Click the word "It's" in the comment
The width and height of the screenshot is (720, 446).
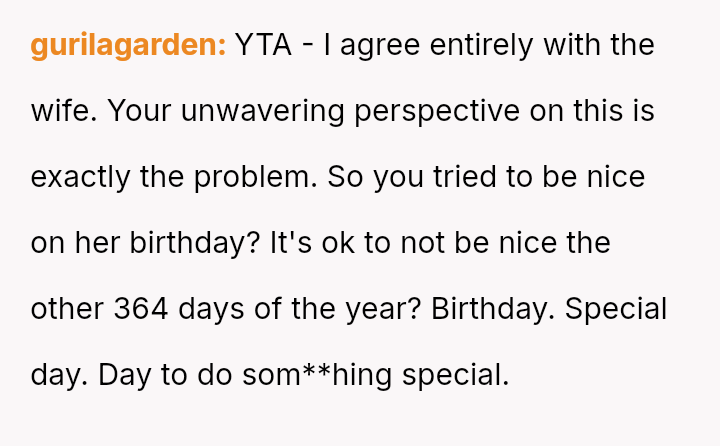point(290,243)
